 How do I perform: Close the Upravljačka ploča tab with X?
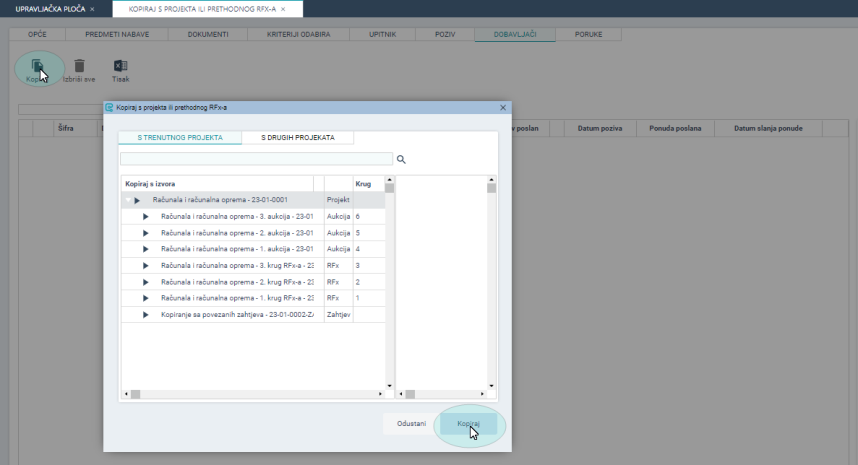[x=93, y=9]
